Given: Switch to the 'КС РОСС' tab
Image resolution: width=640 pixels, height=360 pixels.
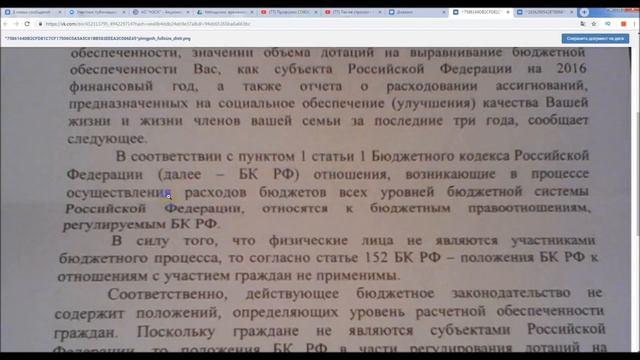Looking at the screenshot, I should (161, 12).
